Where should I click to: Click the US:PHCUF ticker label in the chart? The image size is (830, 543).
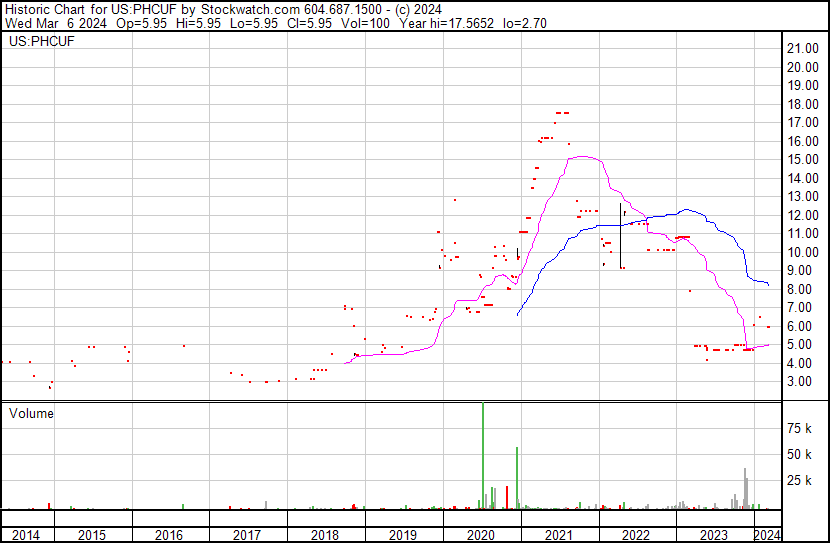click(42, 41)
